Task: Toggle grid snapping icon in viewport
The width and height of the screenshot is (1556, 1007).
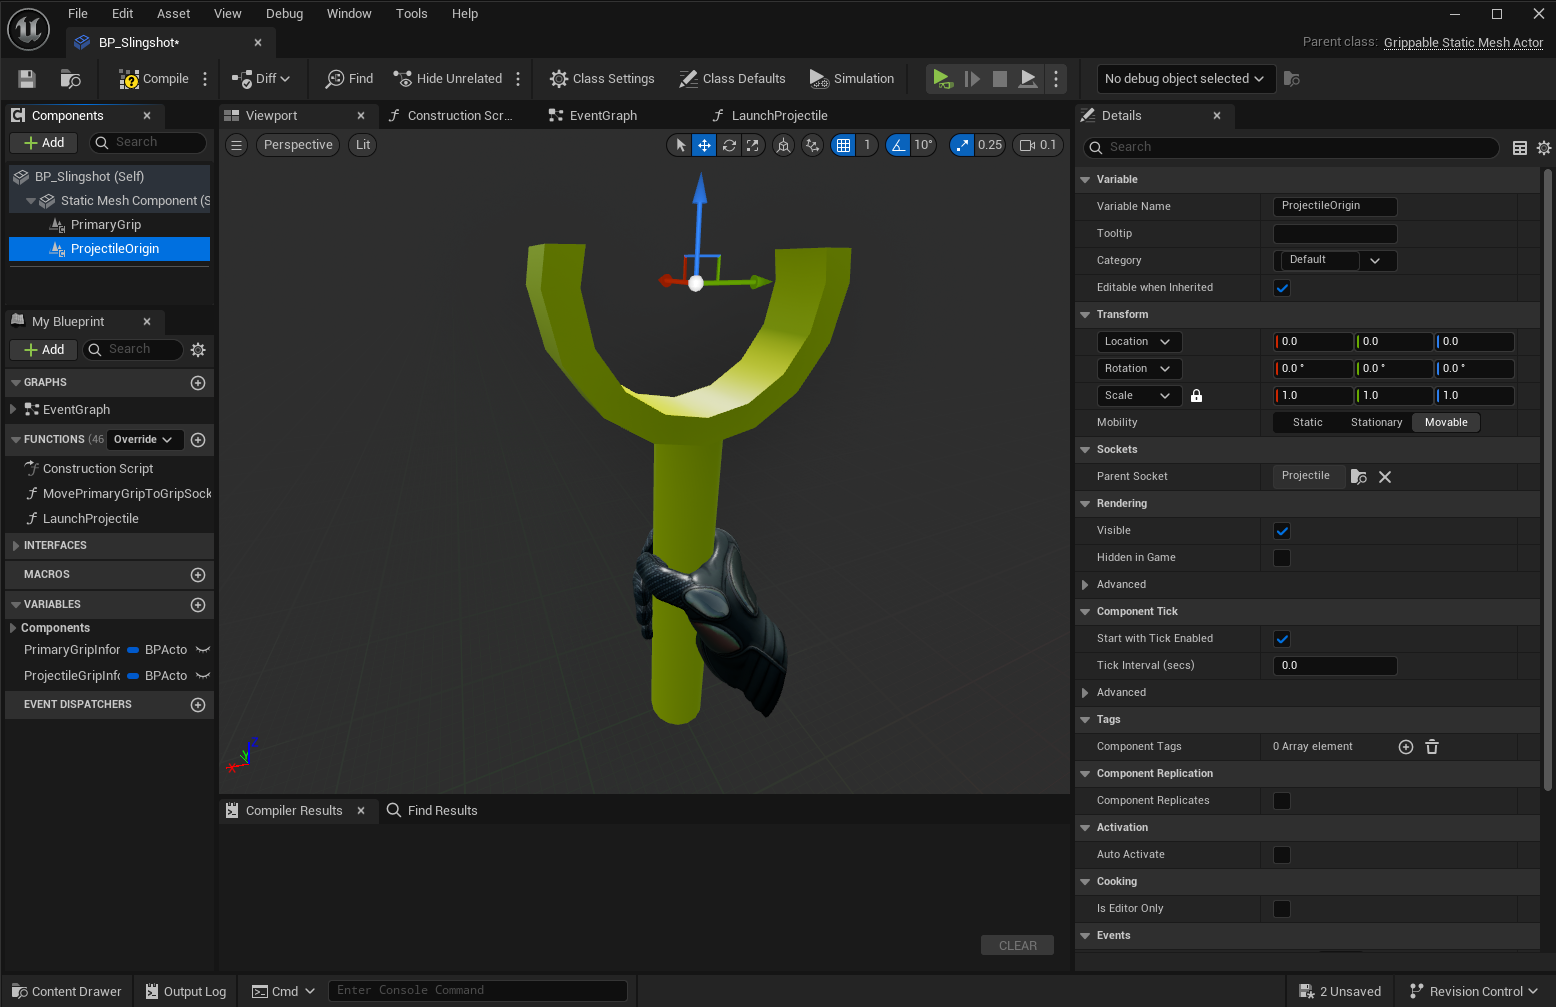Action: (844, 145)
